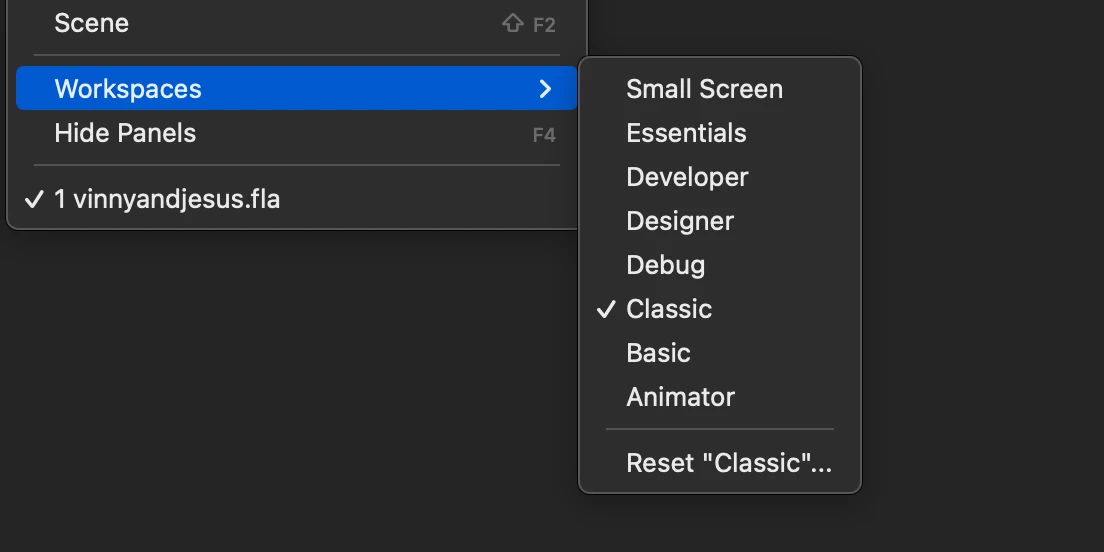Expand the Workspaces submenu chevron arrow
Screen dimensions: 1104x552
pos(545,89)
